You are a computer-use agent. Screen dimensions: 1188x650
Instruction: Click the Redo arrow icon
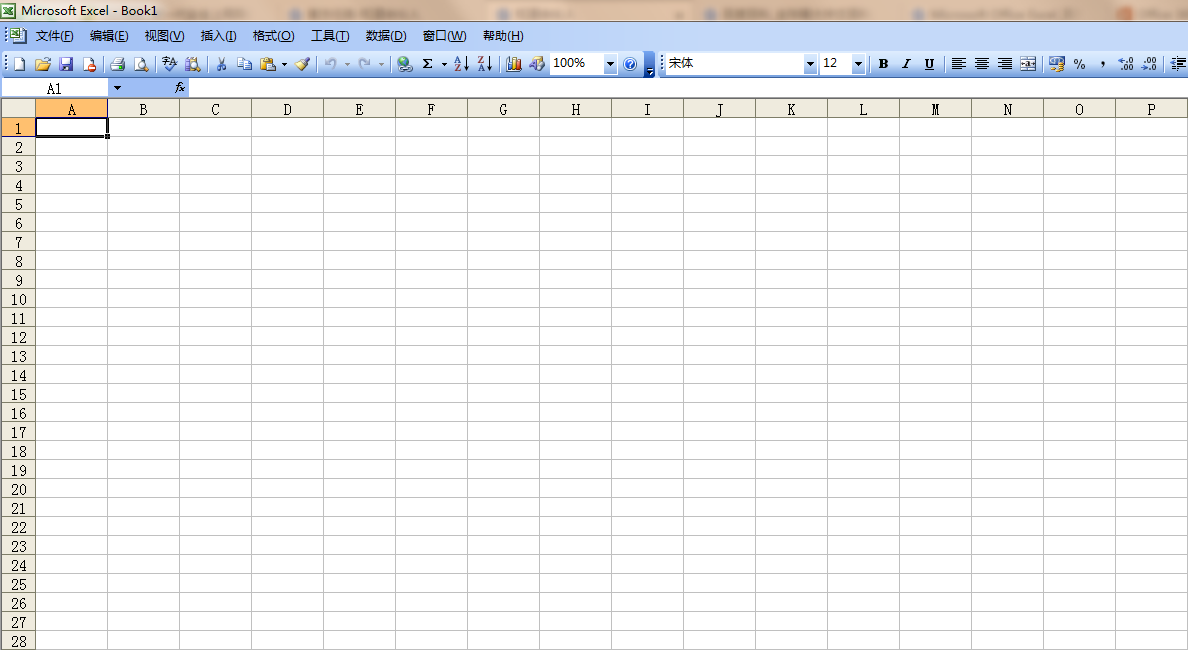[x=364, y=64]
